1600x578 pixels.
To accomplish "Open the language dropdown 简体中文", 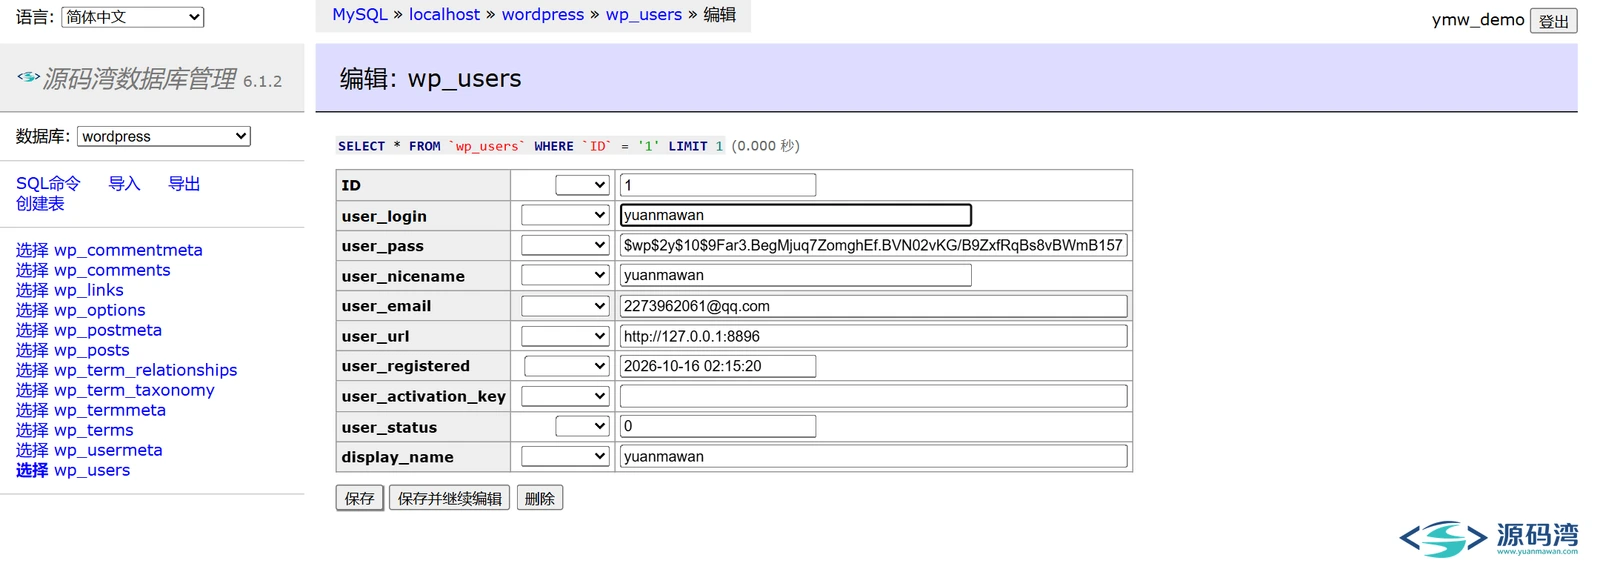I will 132,17.
